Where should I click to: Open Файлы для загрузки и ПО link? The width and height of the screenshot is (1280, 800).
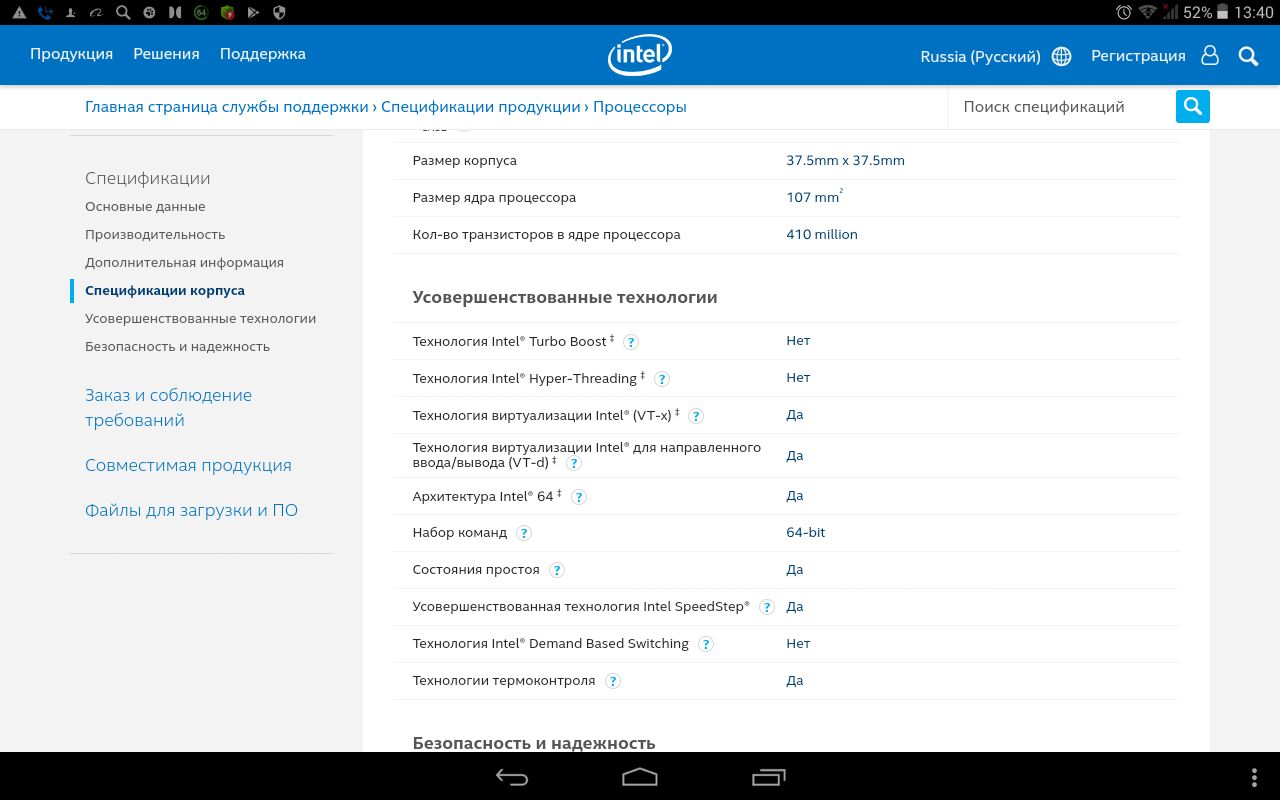pos(191,510)
